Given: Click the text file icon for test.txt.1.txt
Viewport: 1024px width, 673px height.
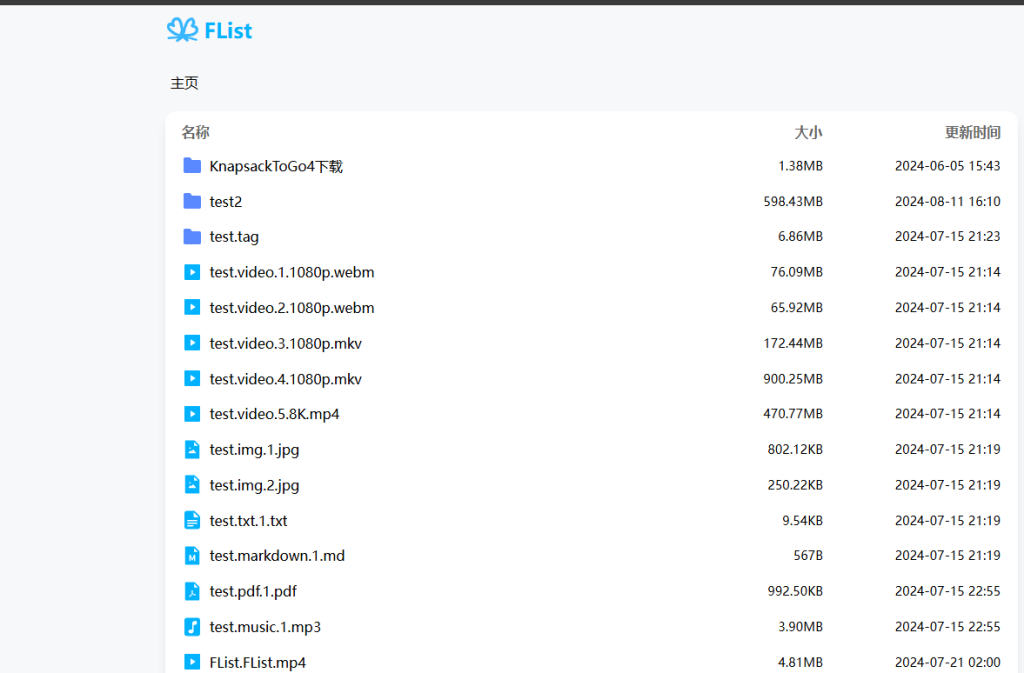Looking at the screenshot, I should coord(192,521).
